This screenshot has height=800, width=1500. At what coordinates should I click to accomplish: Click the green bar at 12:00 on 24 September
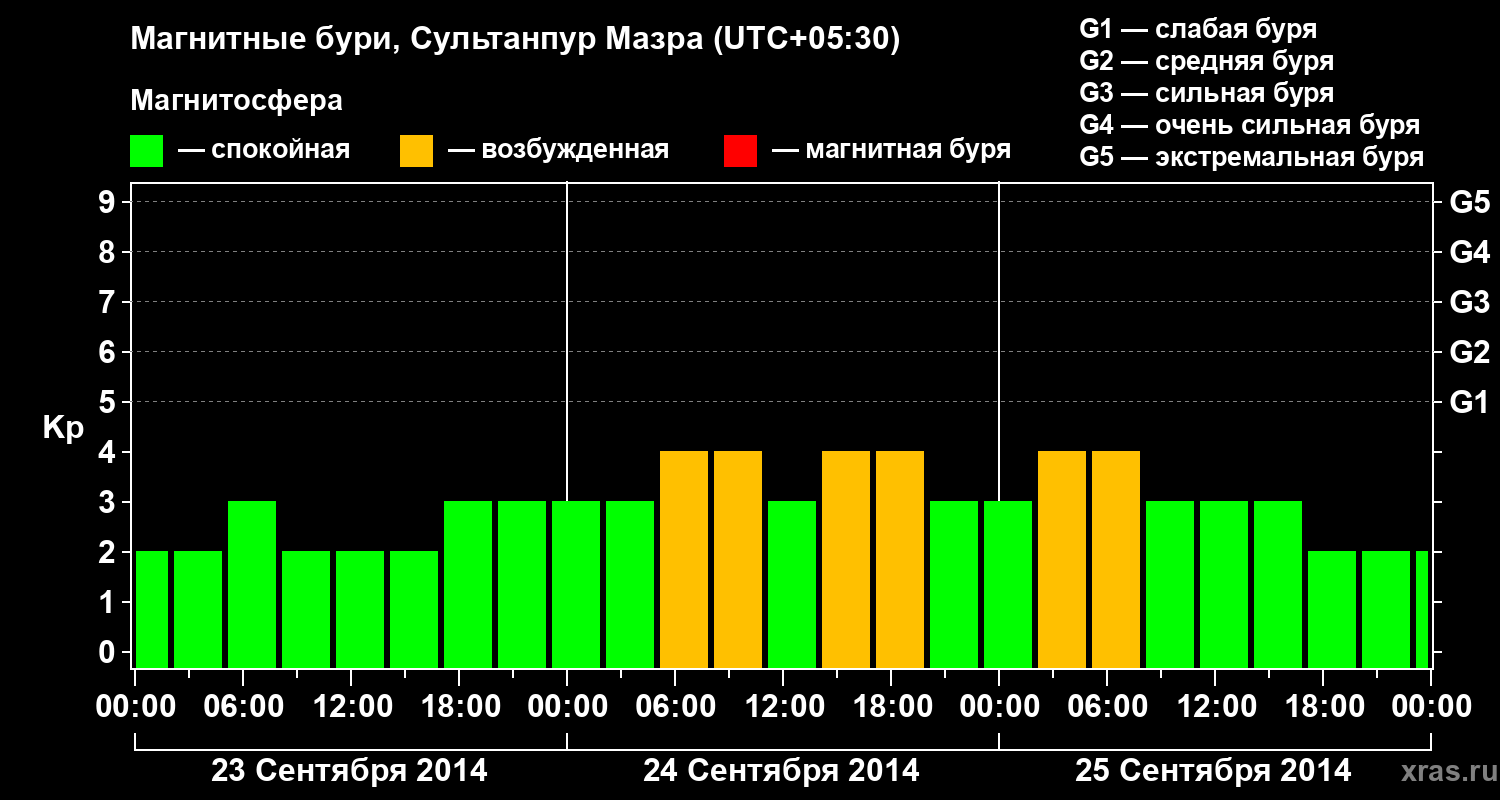(792, 584)
